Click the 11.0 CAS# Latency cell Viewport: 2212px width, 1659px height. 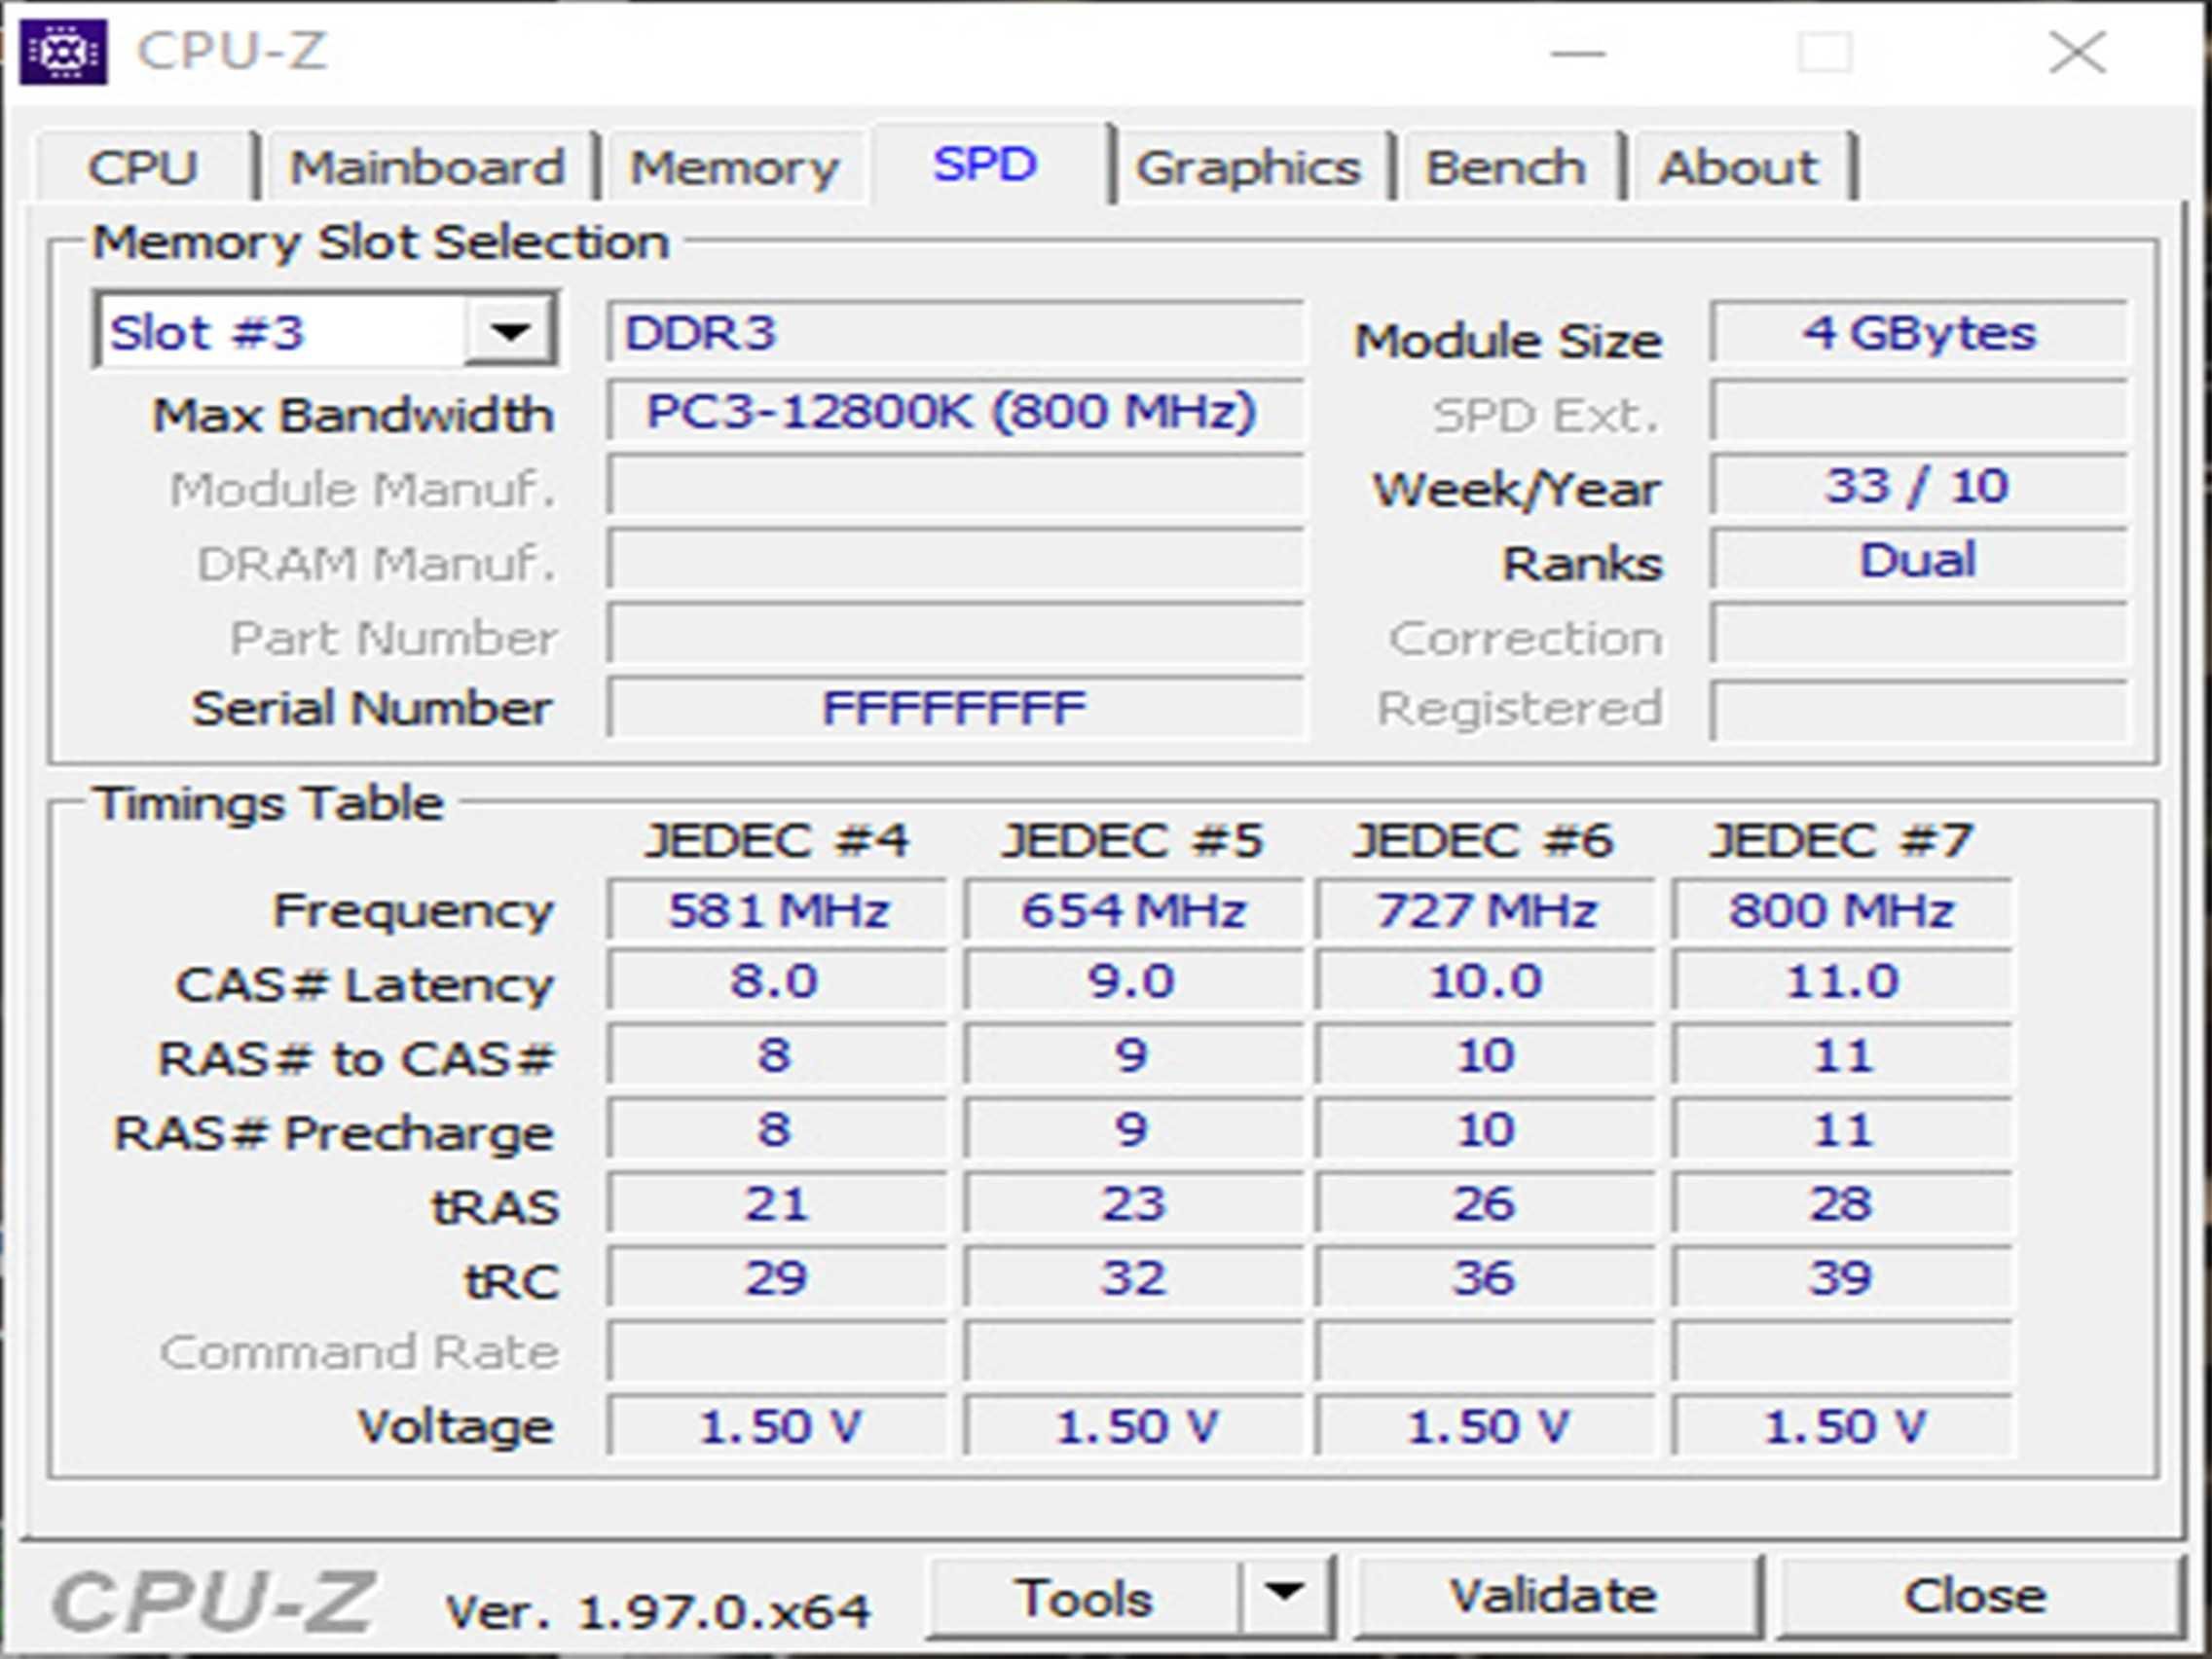(1841, 981)
